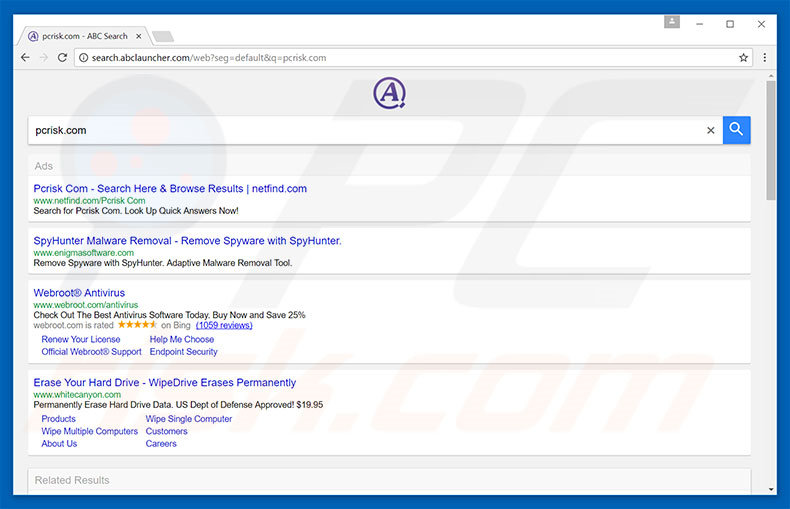
Task: Open Endpoint Security sitelink
Action: [183, 352]
